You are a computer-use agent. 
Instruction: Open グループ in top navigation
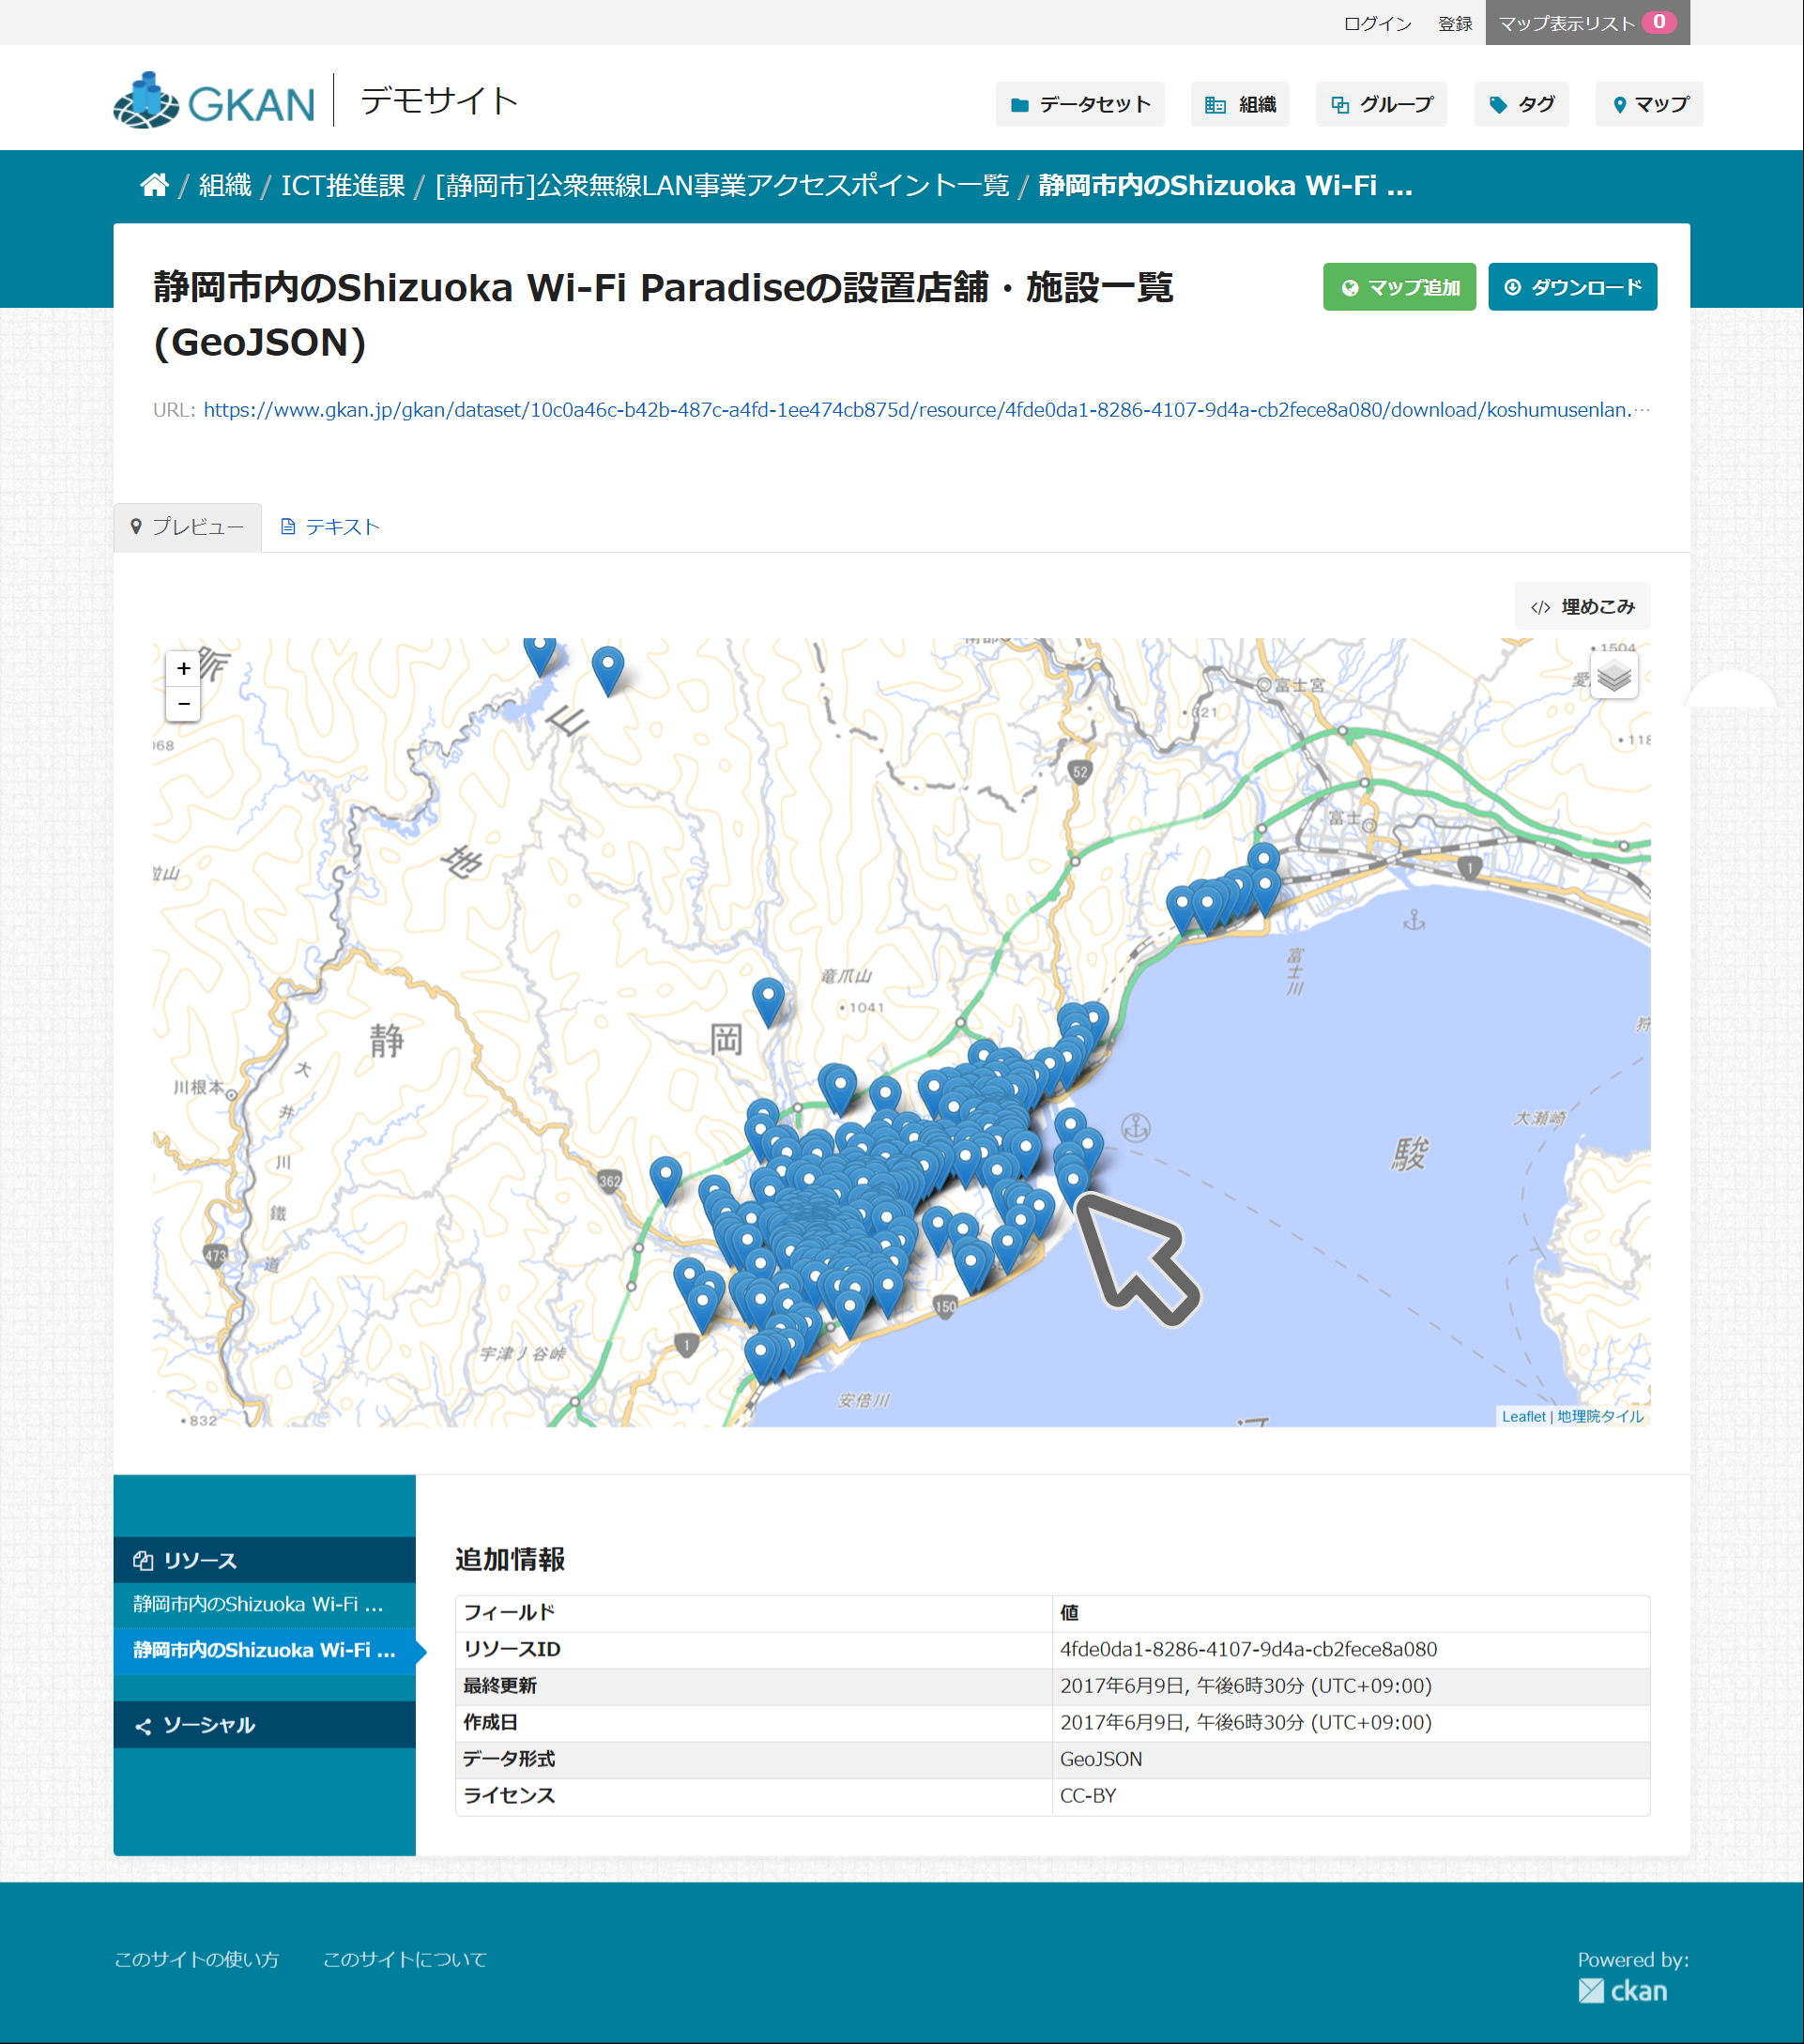[1382, 104]
